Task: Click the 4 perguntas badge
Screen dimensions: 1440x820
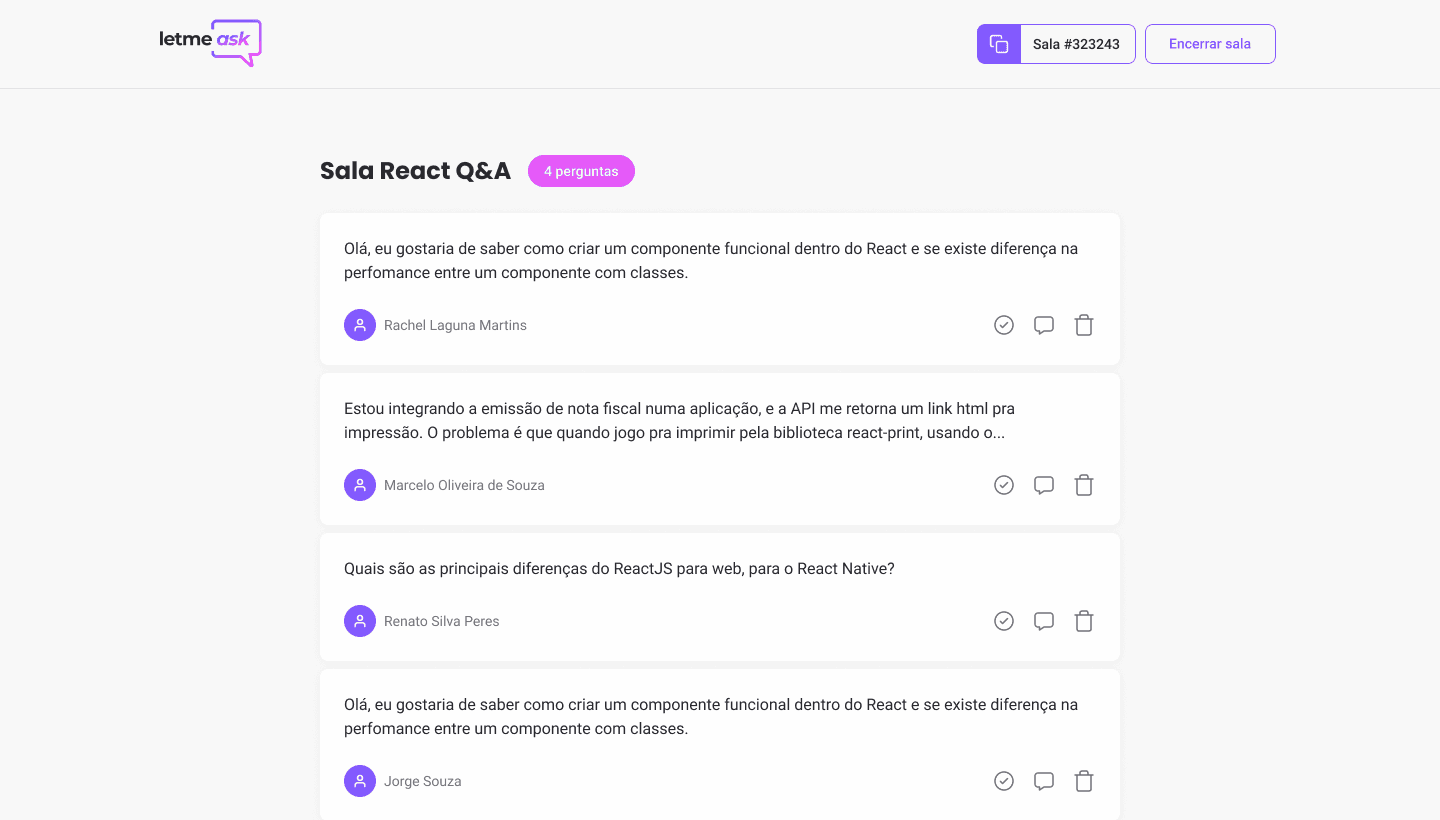Action: coord(581,171)
